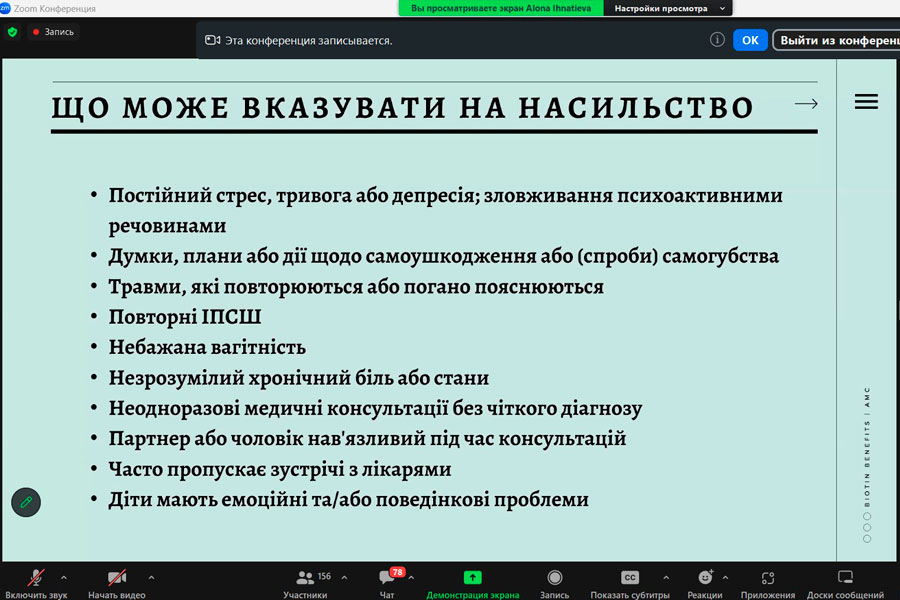The height and width of the screenshot is (600, 900).
Task: Expand audio options arrow next to Включить звук
Action: (x=64, y=578)
